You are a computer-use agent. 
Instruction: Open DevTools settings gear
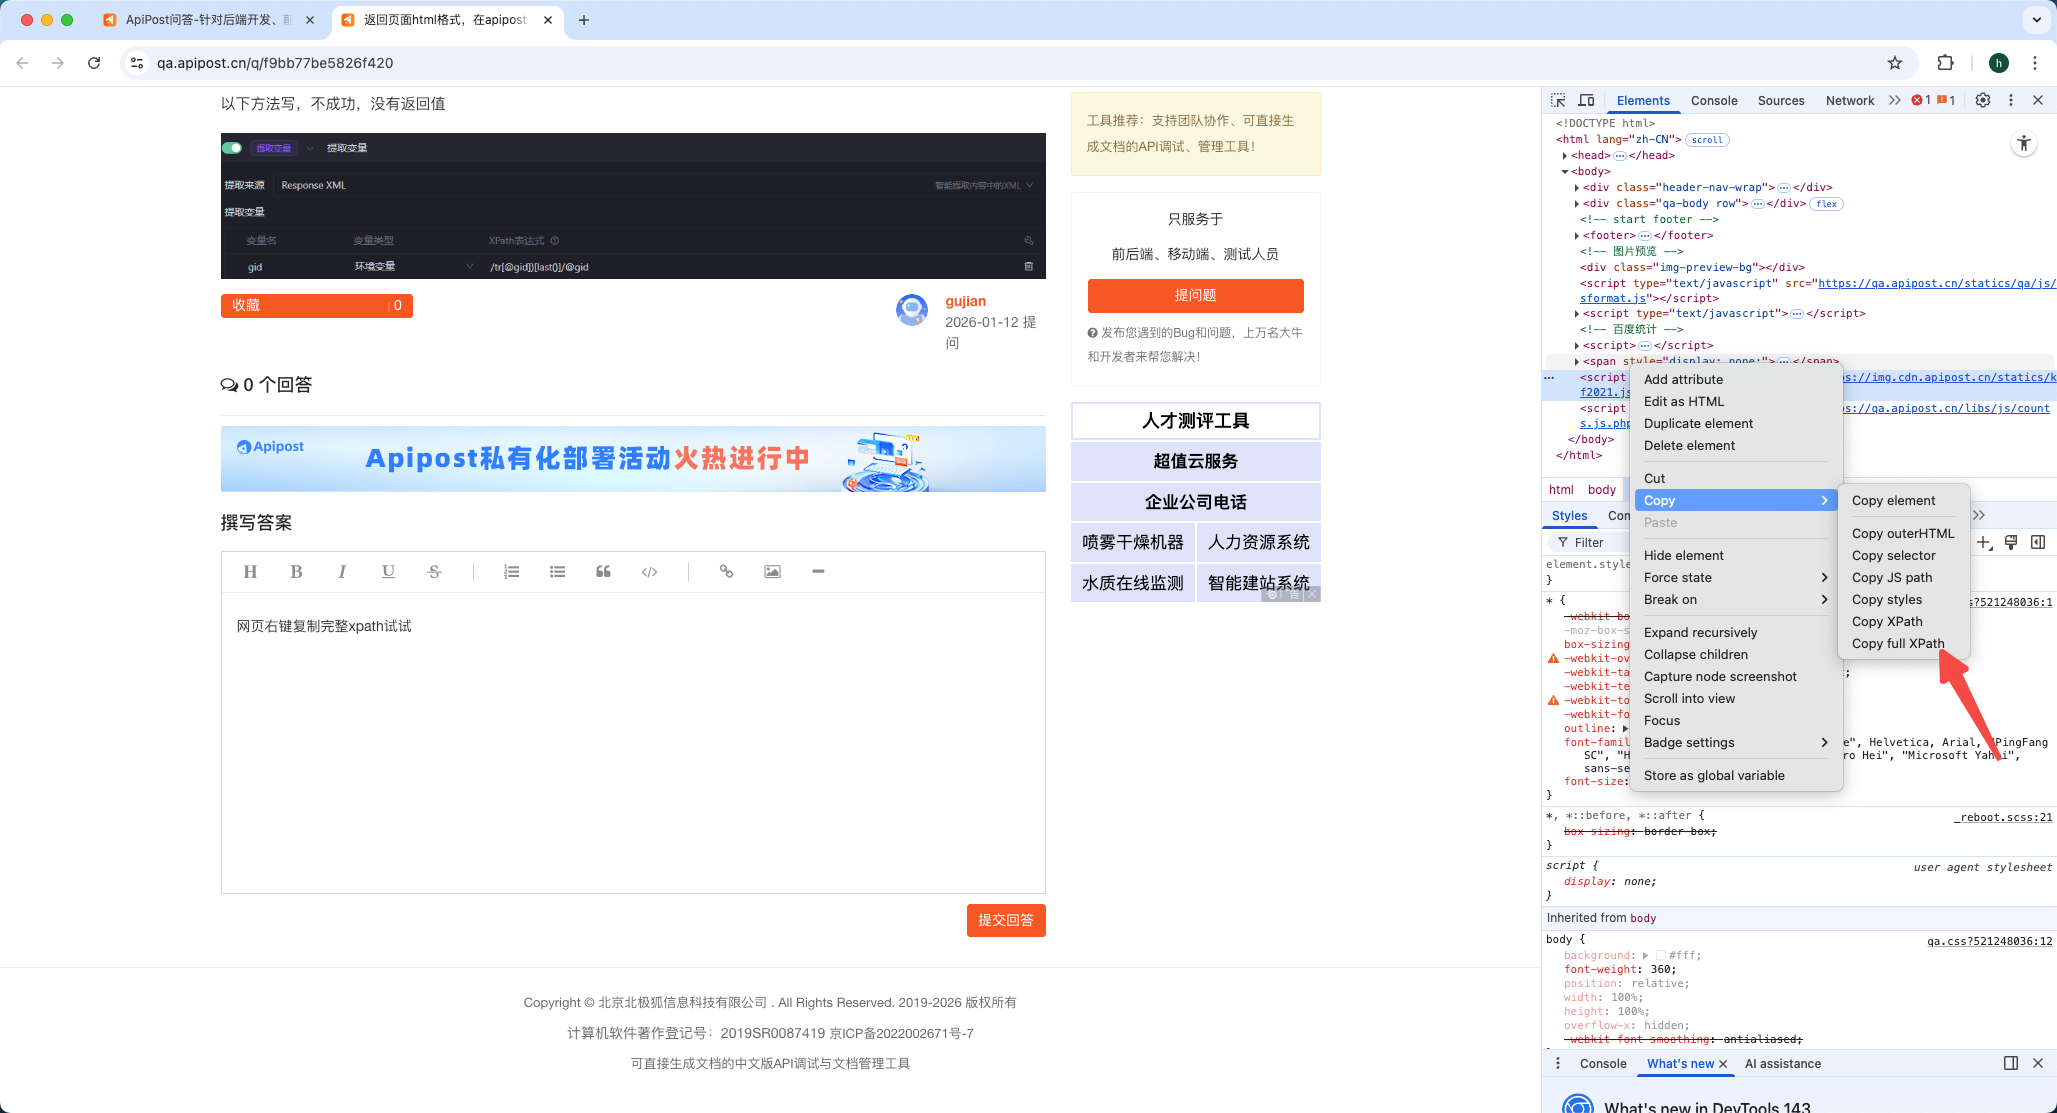1983,100
